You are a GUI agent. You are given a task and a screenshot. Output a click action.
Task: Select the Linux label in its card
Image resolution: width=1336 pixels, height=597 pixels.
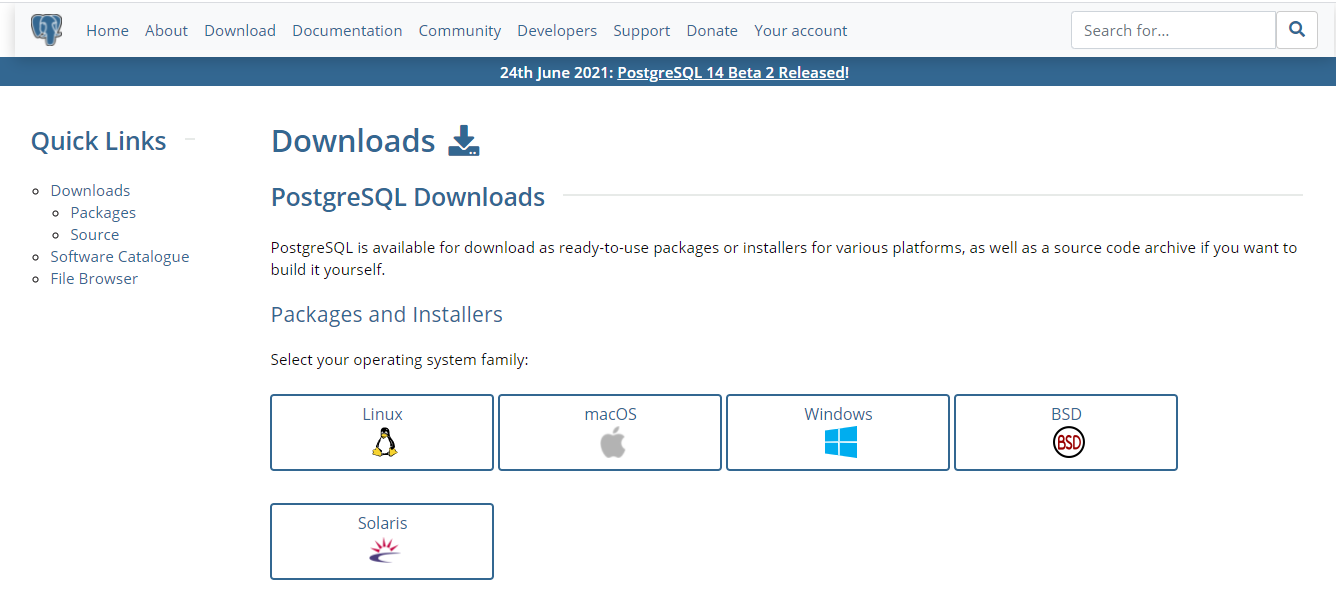[x=383, y=414]
